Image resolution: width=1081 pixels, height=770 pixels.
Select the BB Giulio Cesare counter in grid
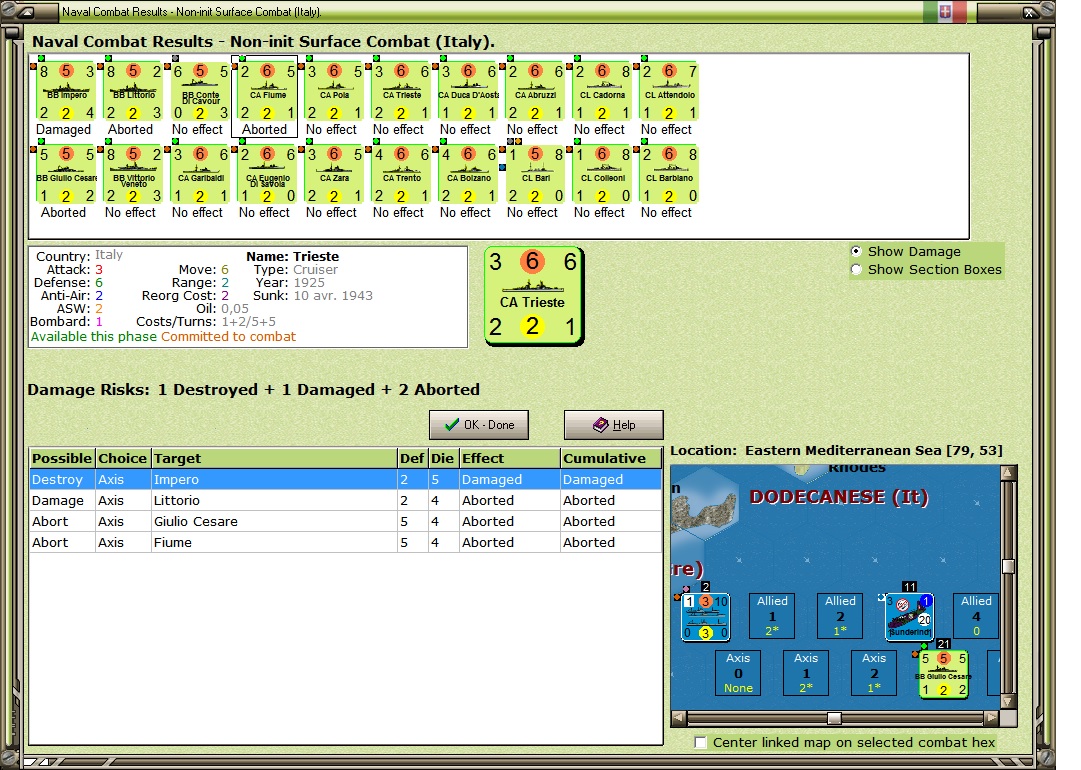[66, 174]
